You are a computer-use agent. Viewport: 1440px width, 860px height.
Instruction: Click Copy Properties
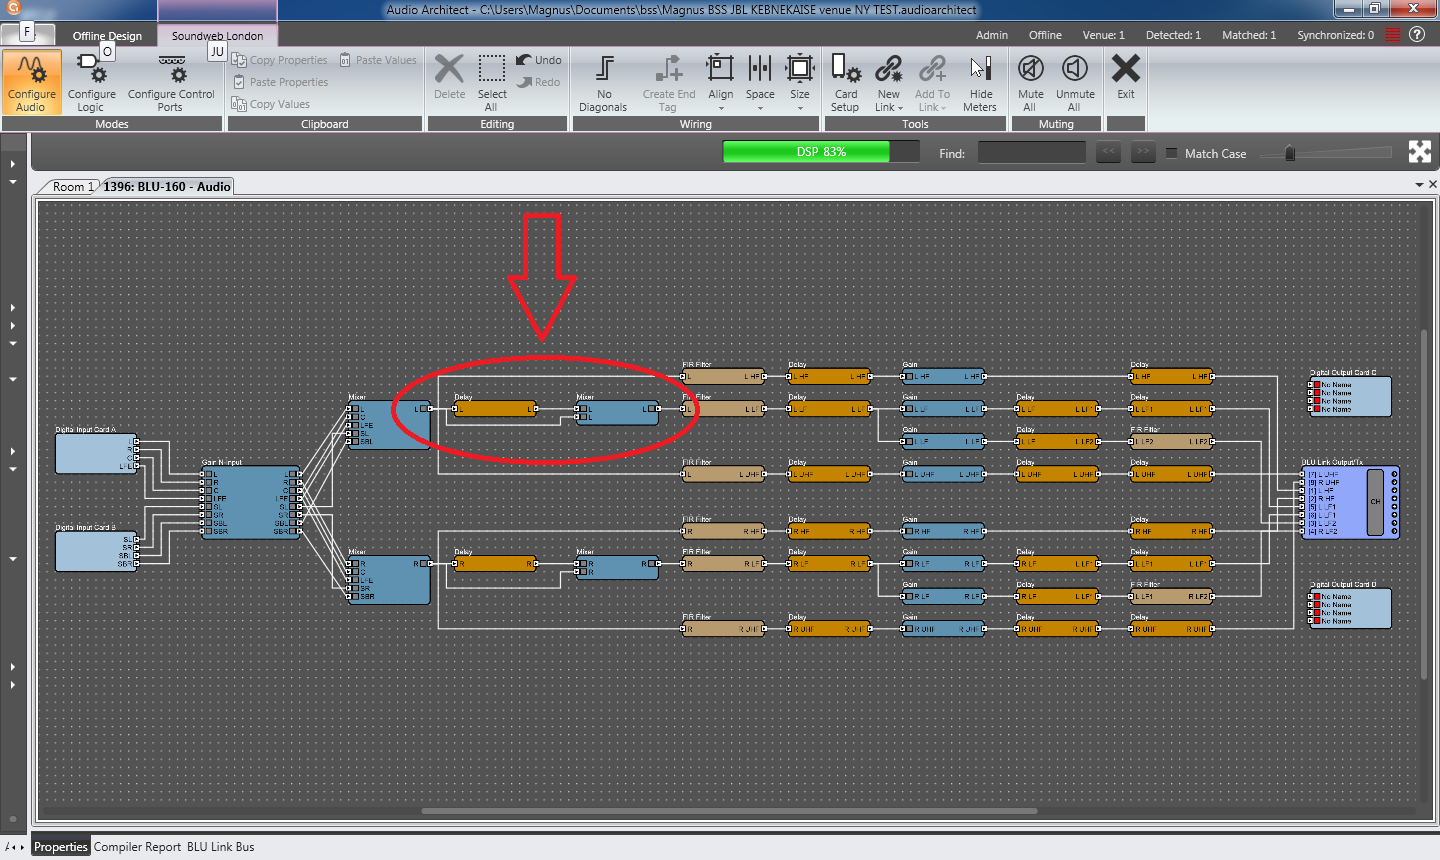click(280, 60)
